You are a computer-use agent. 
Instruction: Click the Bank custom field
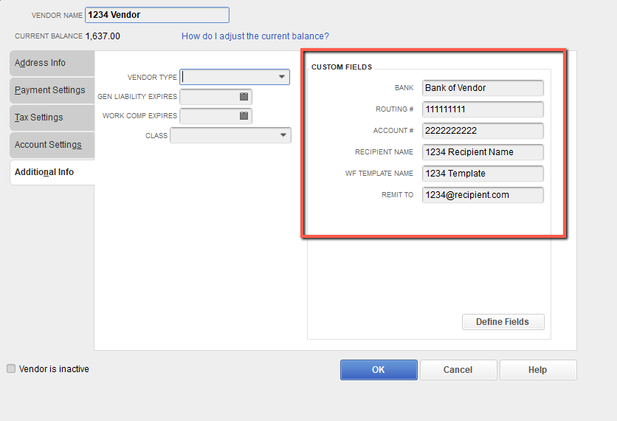(x=483, y=88)
